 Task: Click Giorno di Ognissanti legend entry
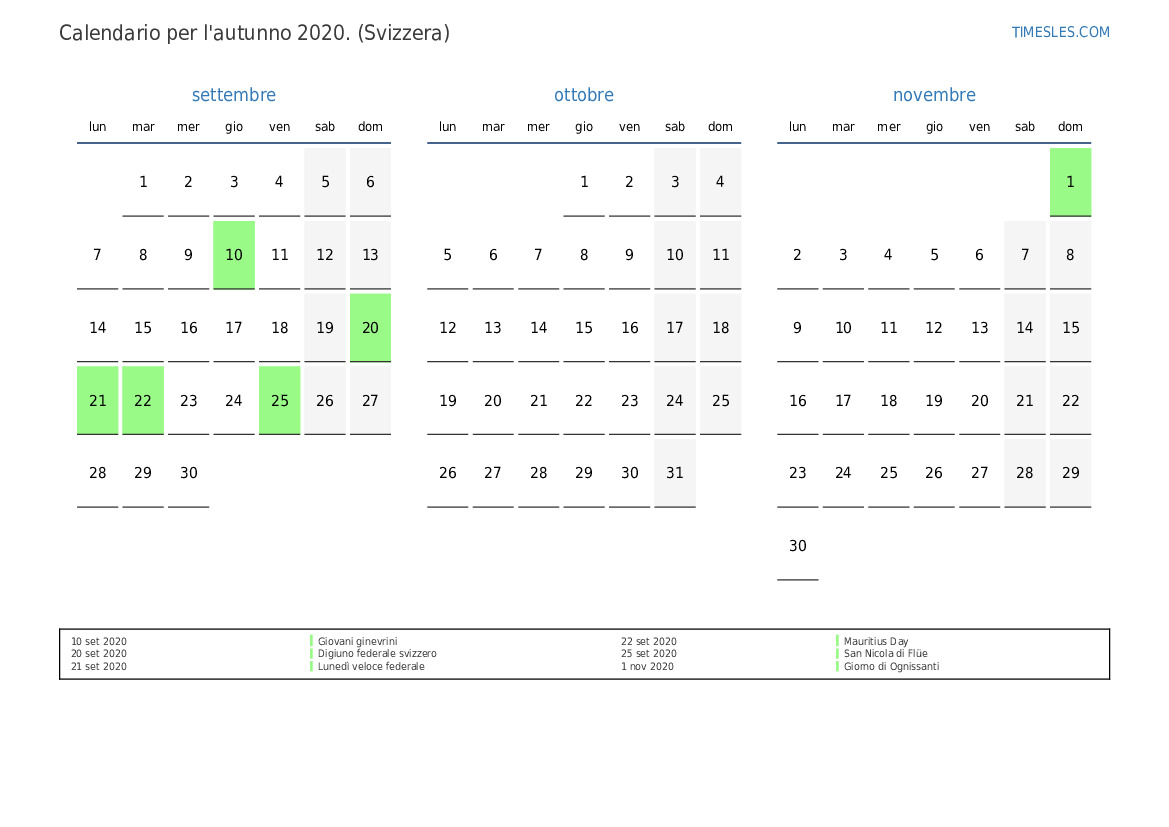tap(891, 667)
